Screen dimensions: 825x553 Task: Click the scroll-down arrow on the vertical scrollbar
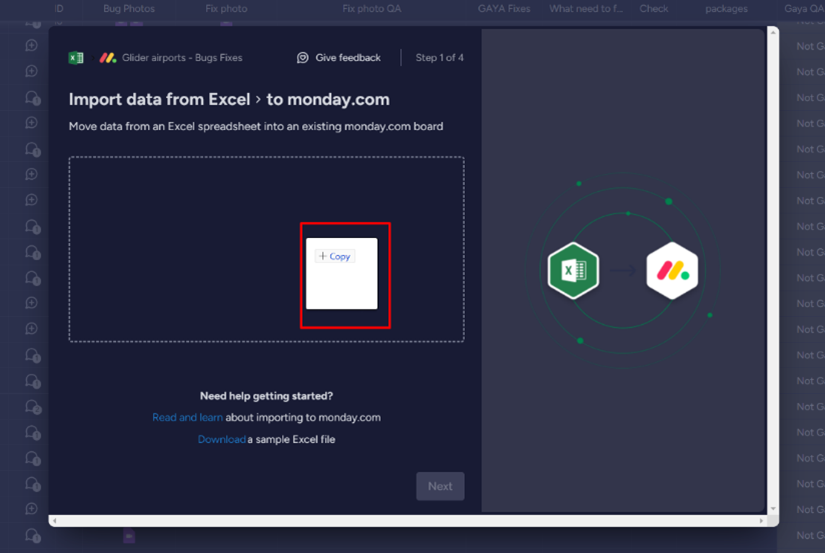coord(772,509)
